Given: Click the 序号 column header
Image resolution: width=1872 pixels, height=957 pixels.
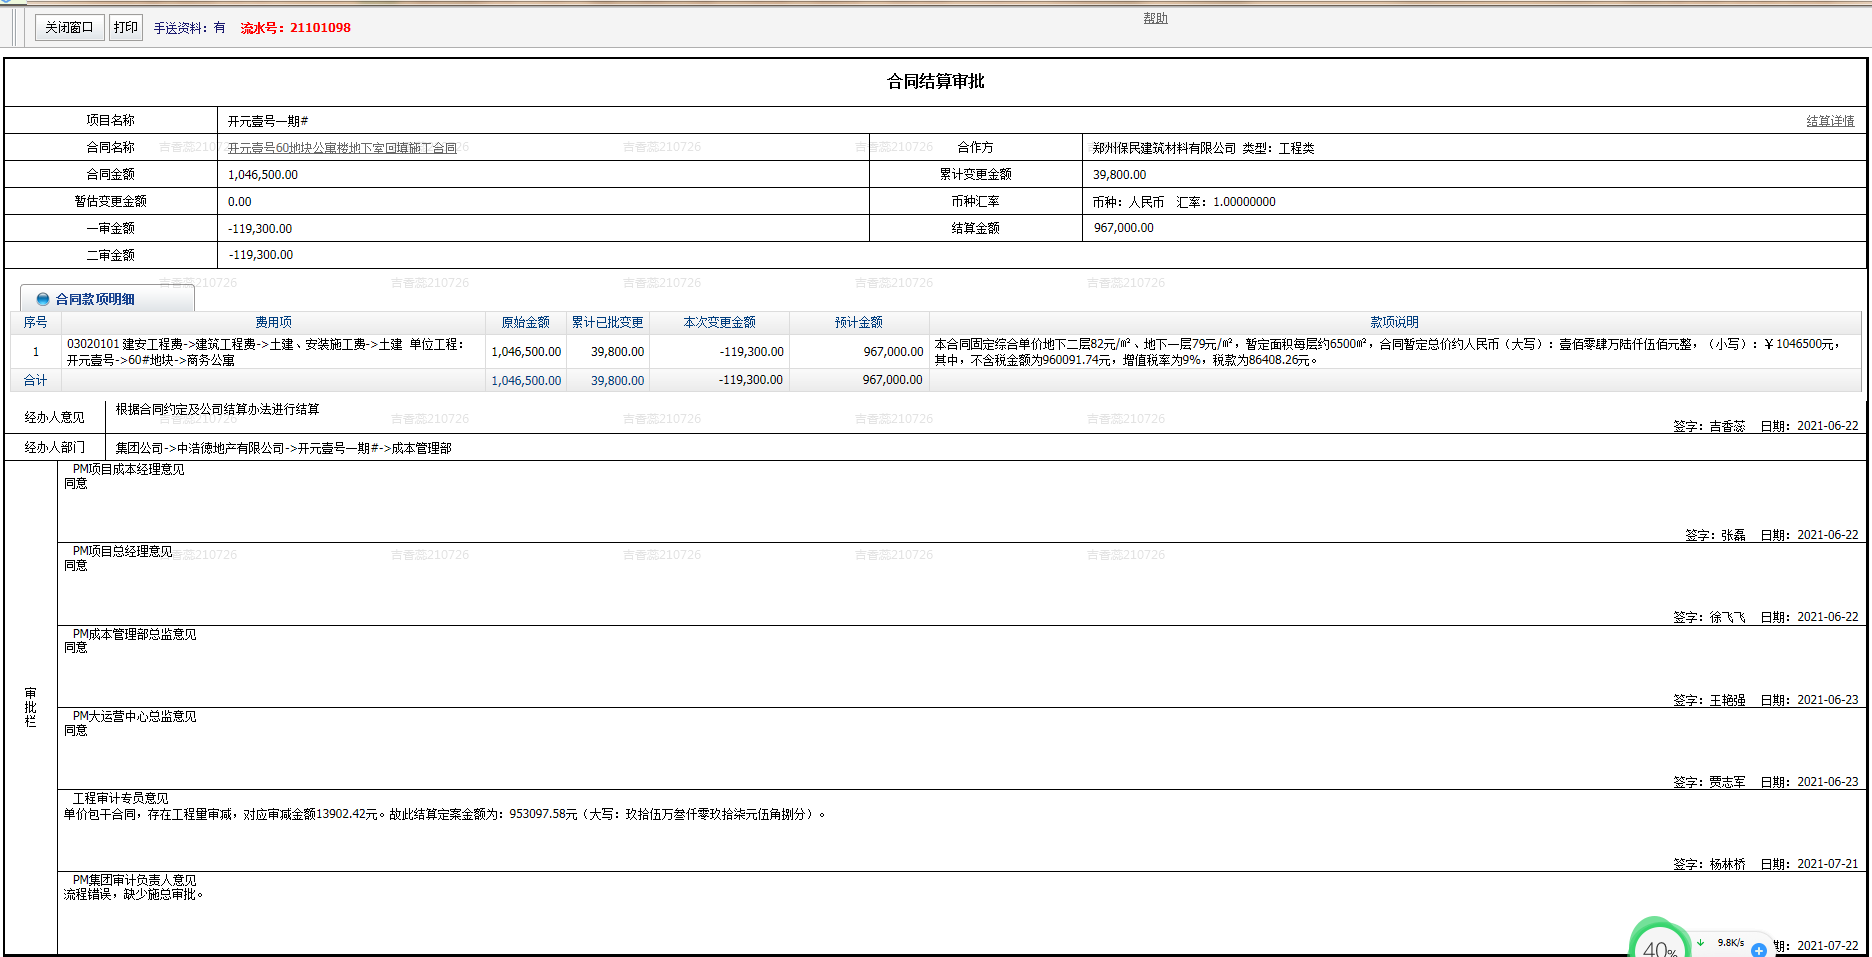Looking at the screenshot, I should [36, 322].
